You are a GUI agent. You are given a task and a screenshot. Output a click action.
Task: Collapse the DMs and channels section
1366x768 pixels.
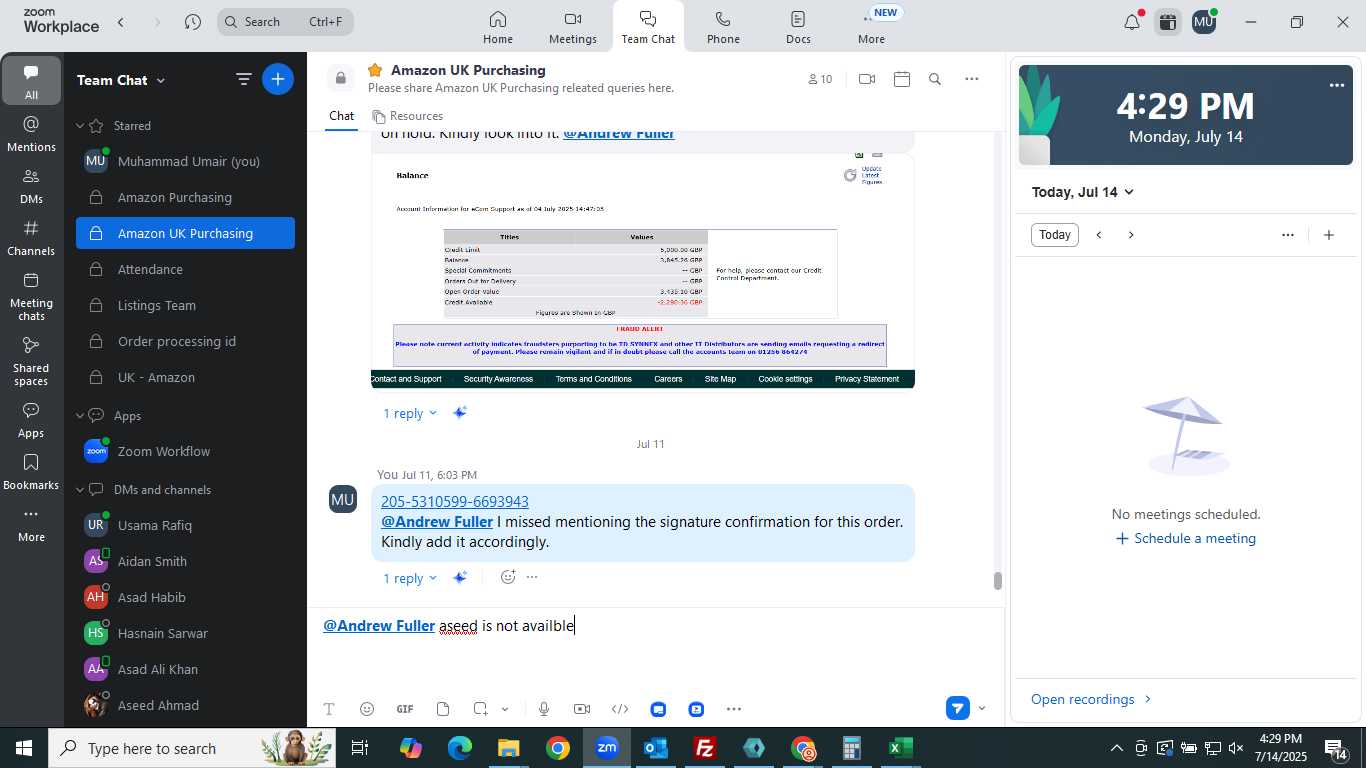[x=80, y=490]
